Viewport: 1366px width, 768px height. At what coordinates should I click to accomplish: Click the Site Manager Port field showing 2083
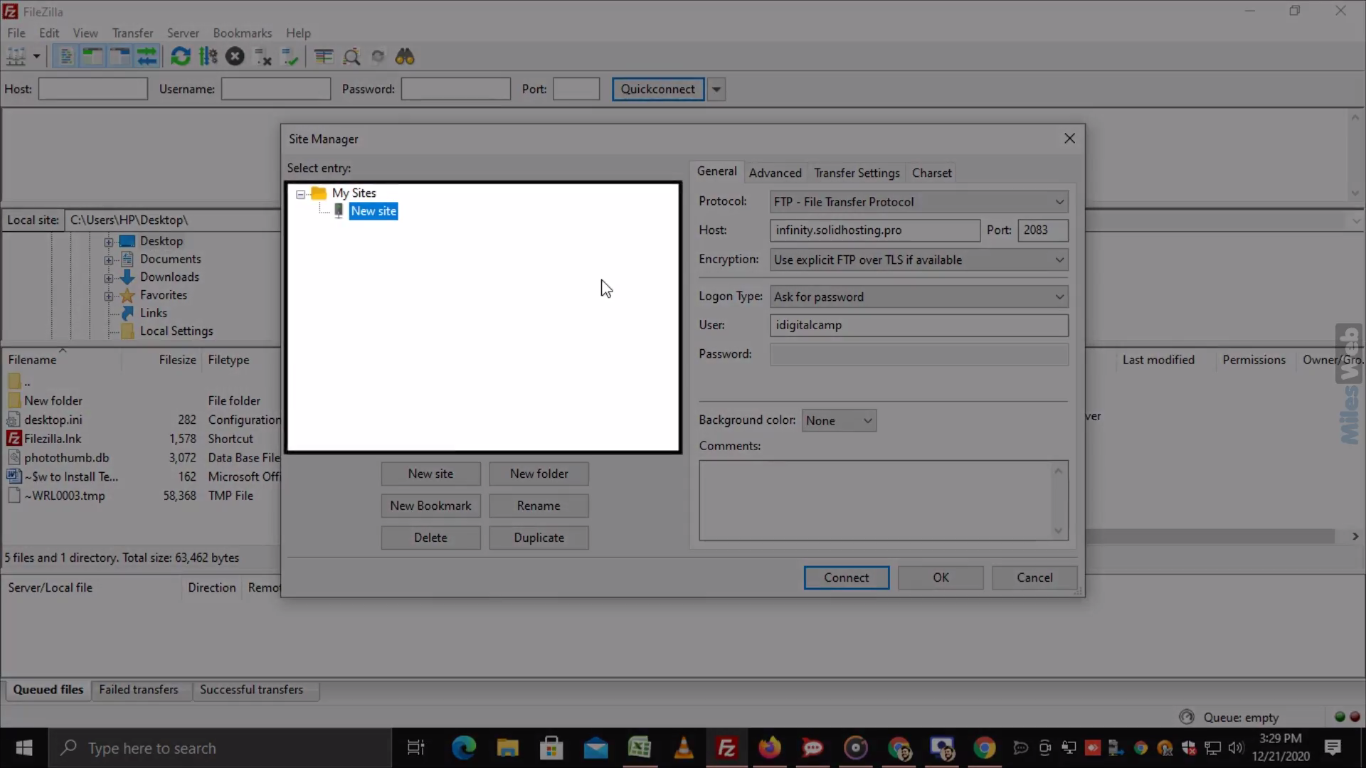click(x=1043, y=230)
